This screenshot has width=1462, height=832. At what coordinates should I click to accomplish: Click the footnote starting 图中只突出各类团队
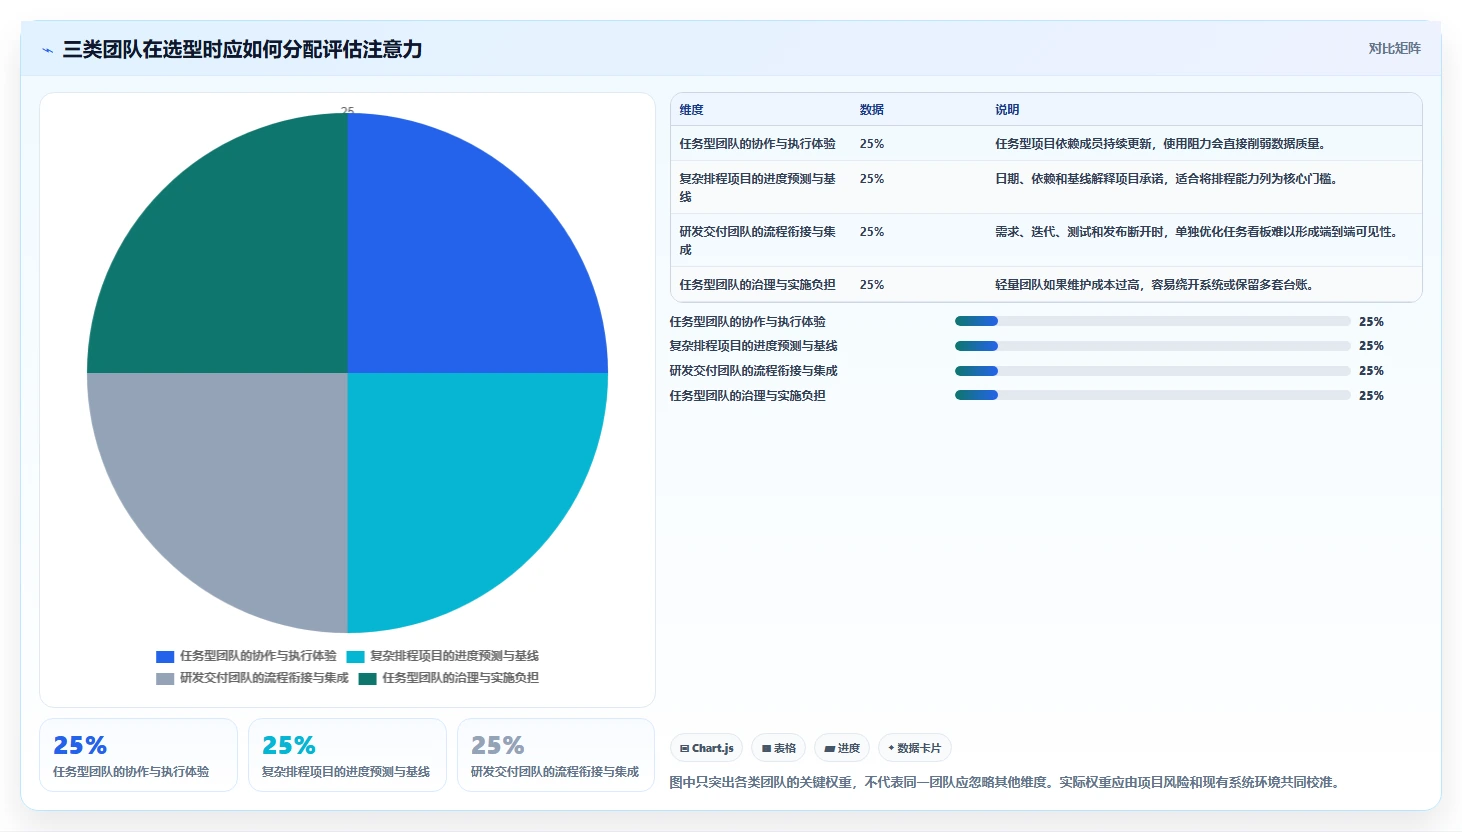click(1004, 782)
